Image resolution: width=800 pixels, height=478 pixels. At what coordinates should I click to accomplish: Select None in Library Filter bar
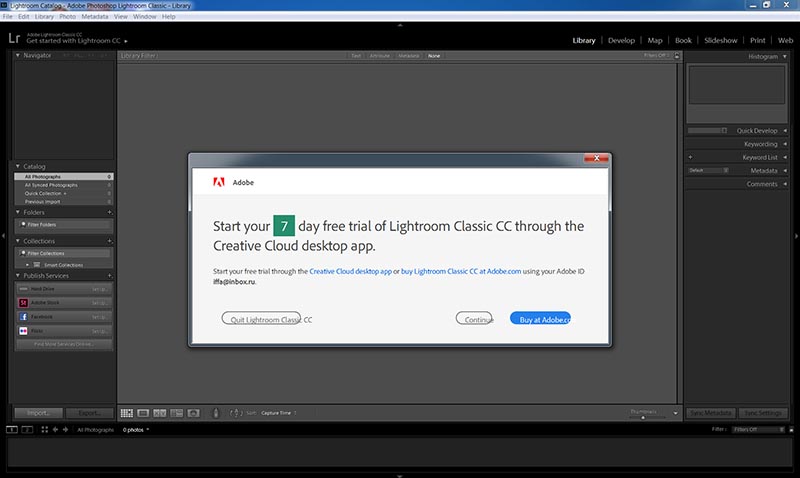coord(434,56)
